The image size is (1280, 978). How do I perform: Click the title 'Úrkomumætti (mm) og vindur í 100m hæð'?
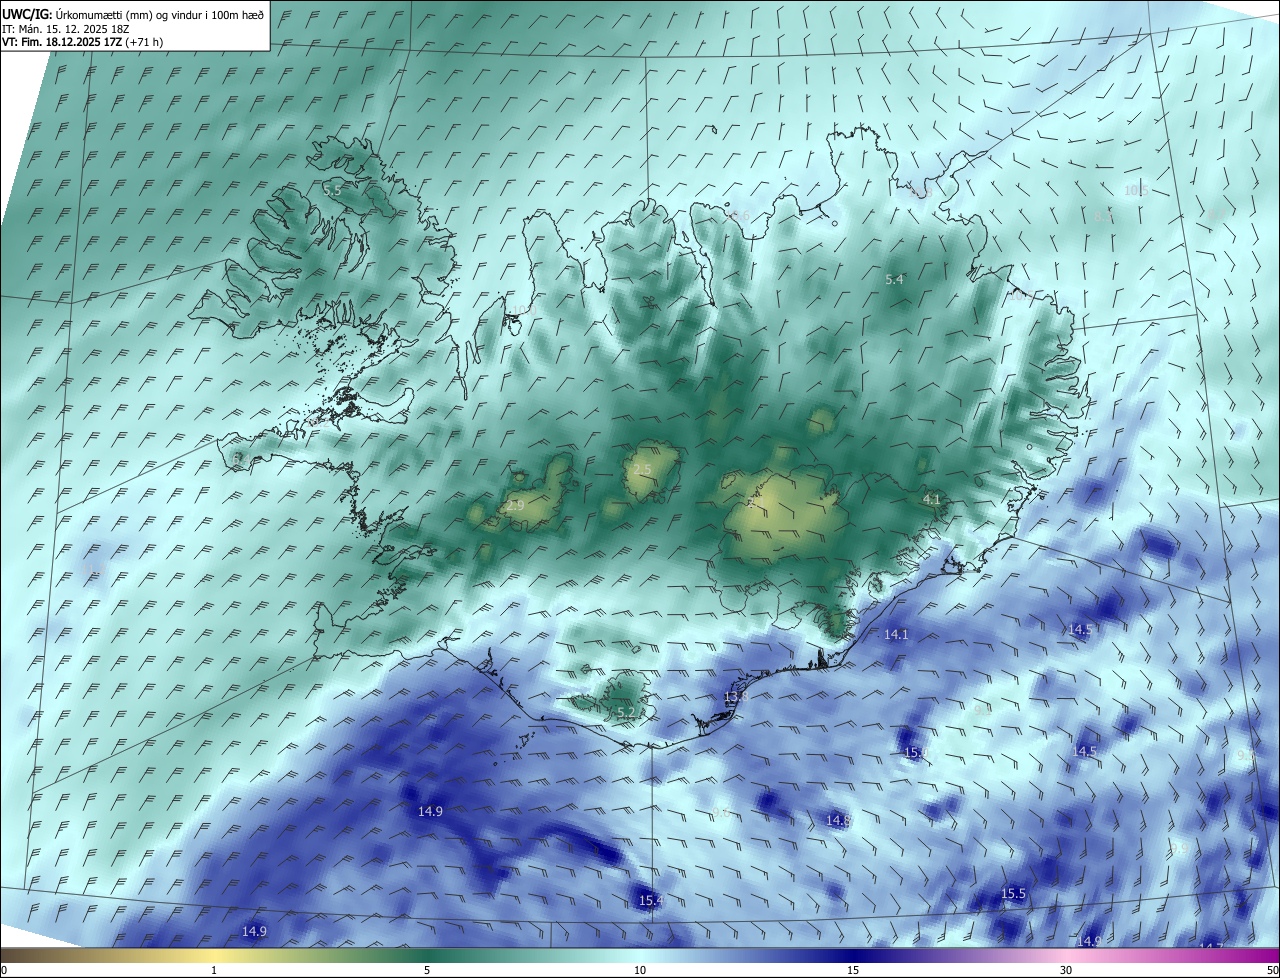pos(160,15)
